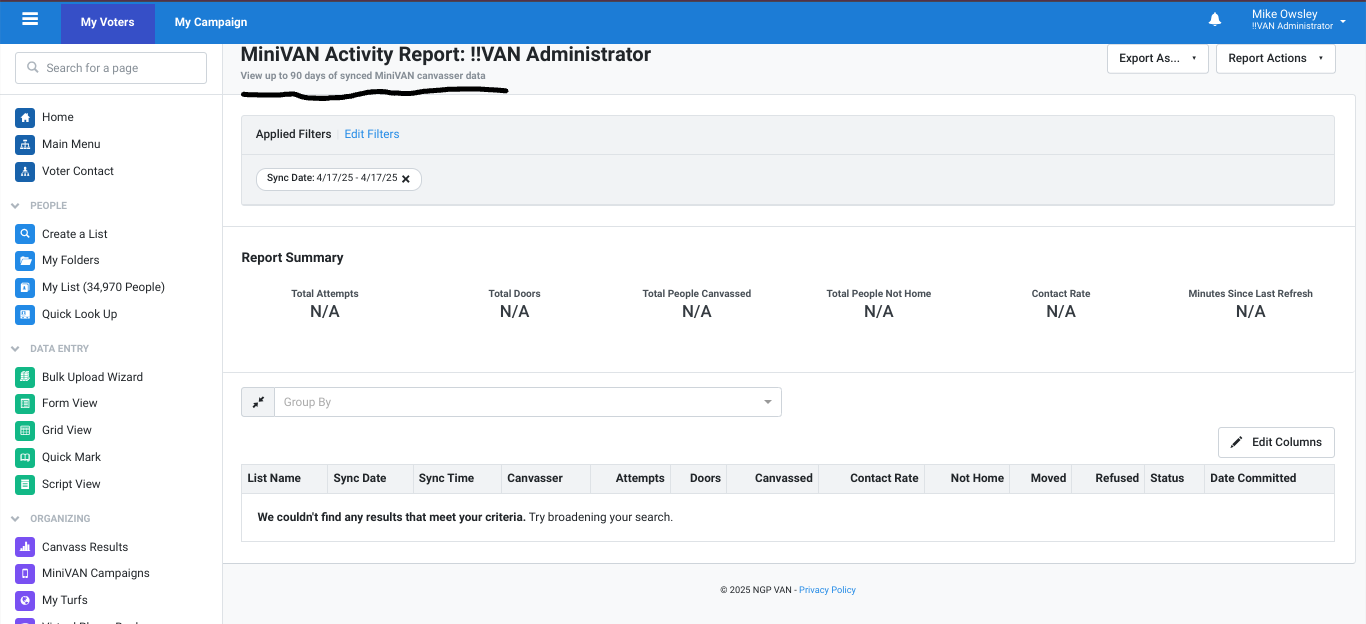The image size is (1366, 624).
Task: Click the Edit Filters link
Action: tap(372, 134)
